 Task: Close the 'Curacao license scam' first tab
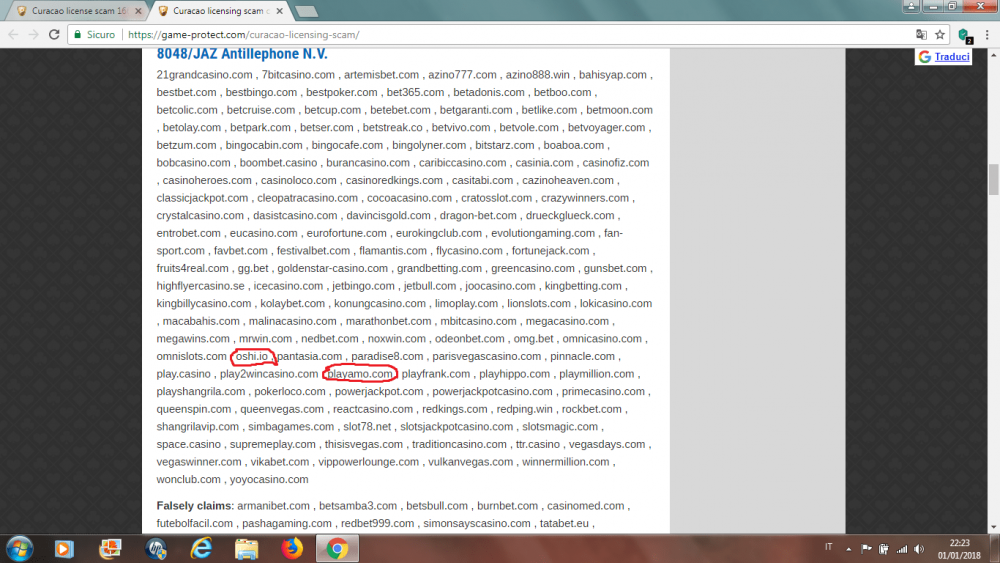point(138,11)
